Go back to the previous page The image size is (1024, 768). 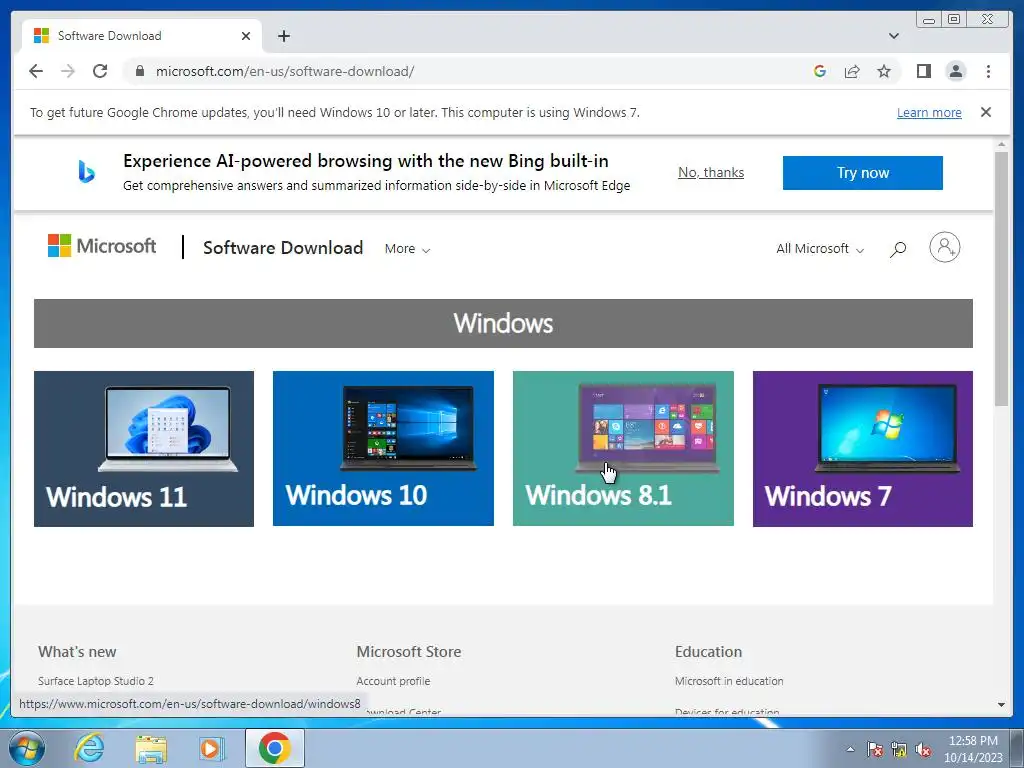tap(36, 71)
